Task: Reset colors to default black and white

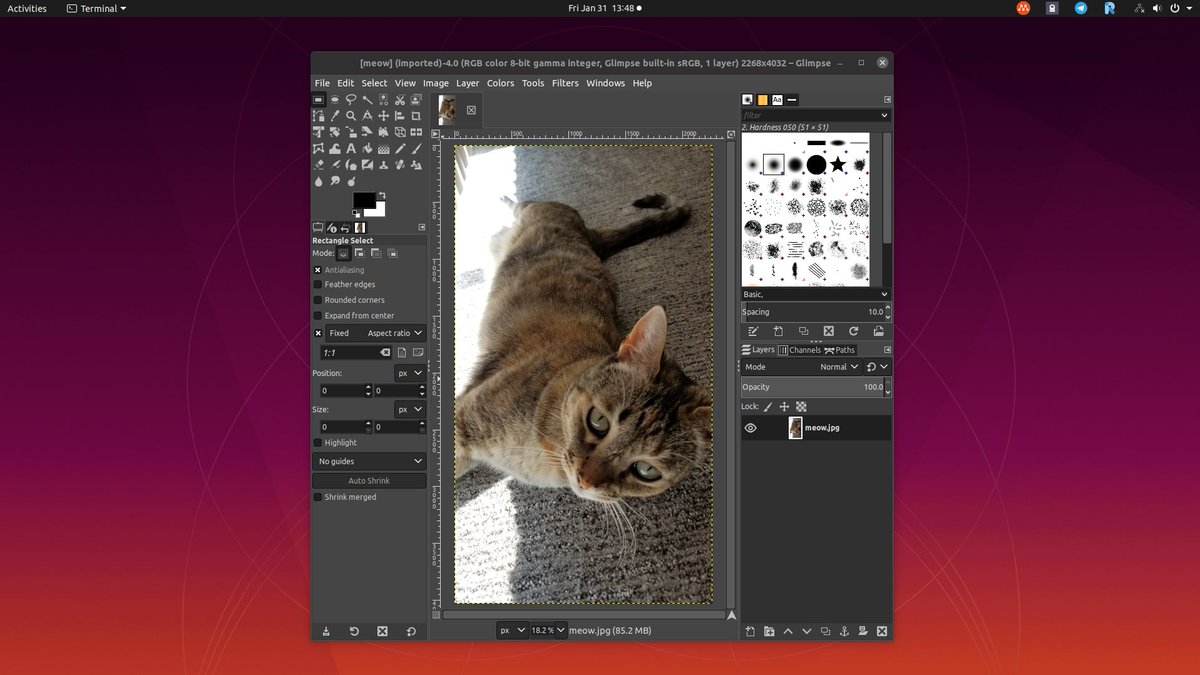Action: coord(356,213)
